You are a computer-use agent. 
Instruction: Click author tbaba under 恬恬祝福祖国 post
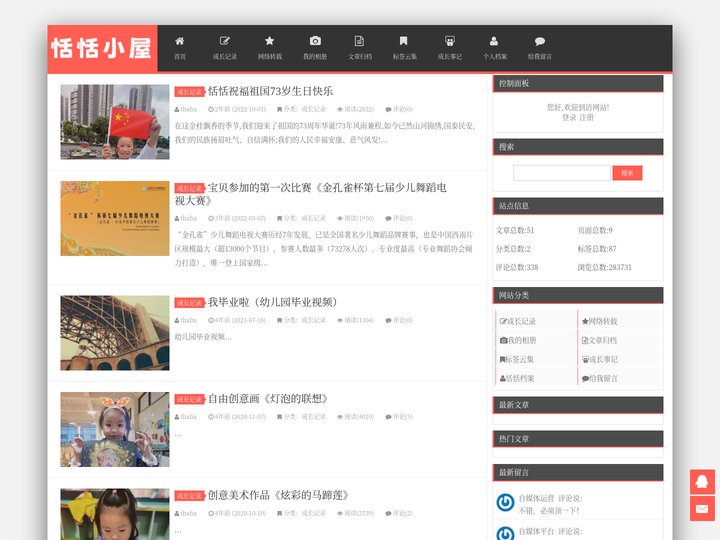pos(186,109)
